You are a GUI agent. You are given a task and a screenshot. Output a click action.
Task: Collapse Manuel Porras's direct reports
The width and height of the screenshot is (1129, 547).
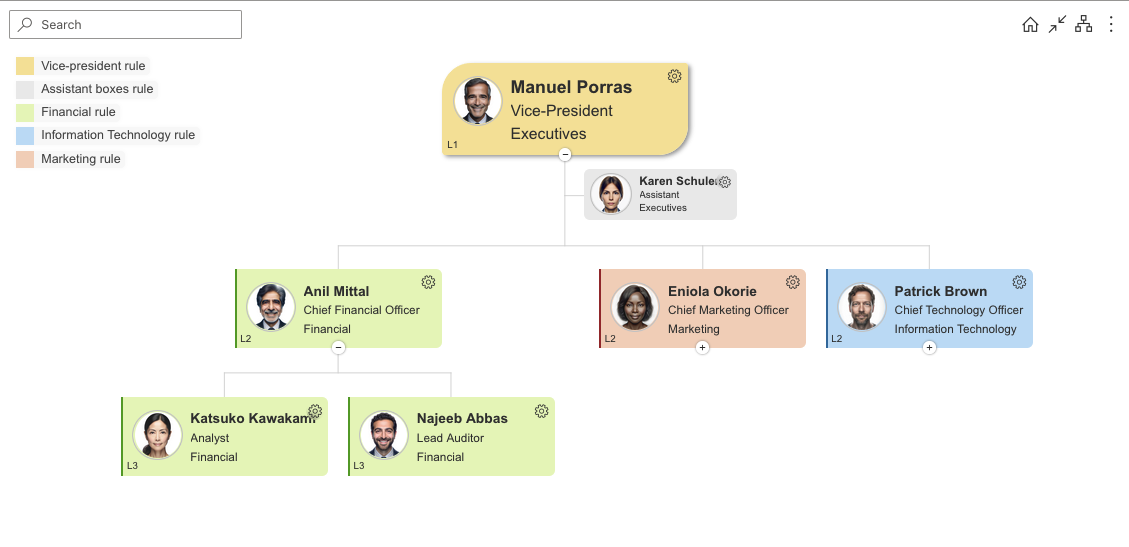565,154
